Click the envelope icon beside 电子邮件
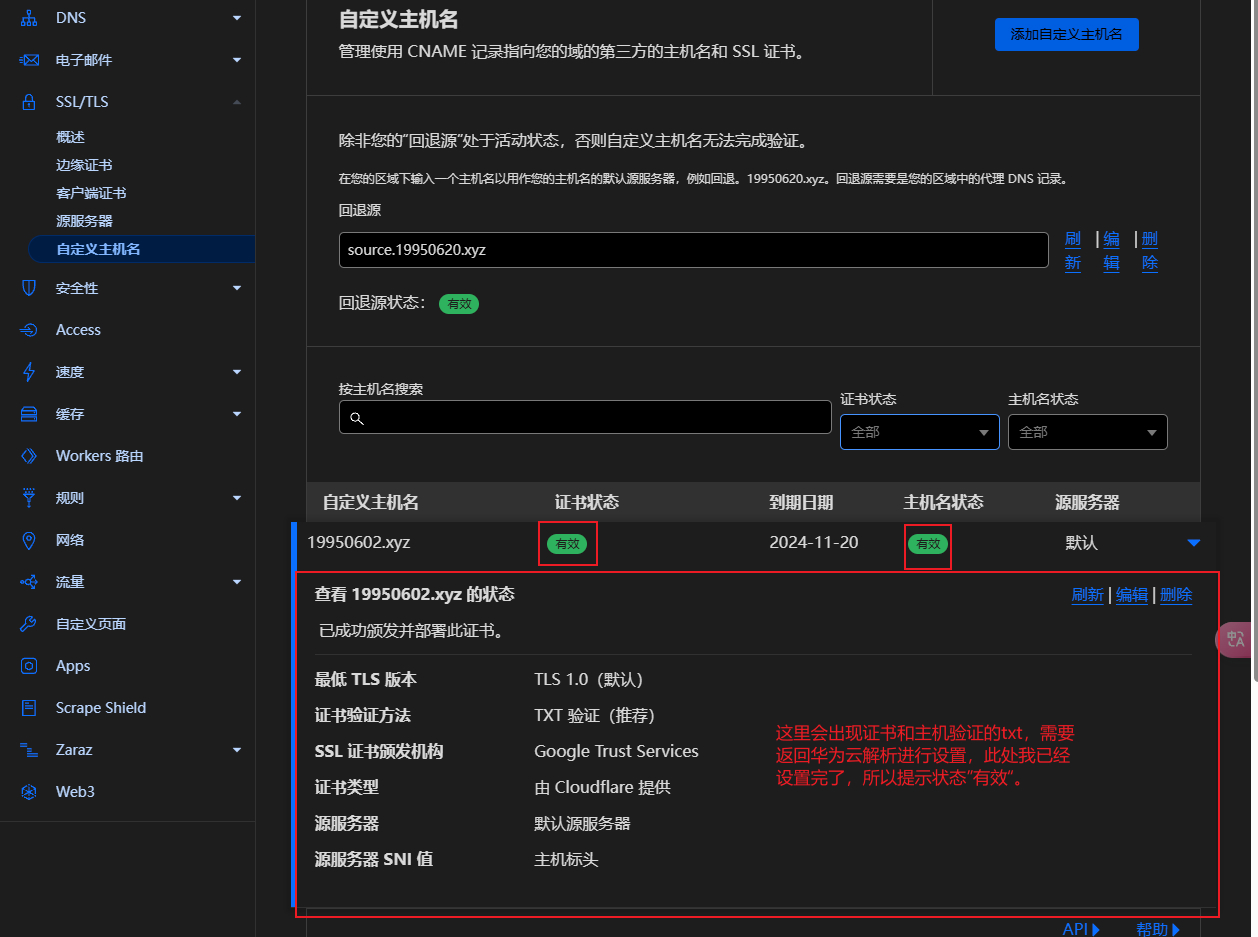 coord(29,60)
